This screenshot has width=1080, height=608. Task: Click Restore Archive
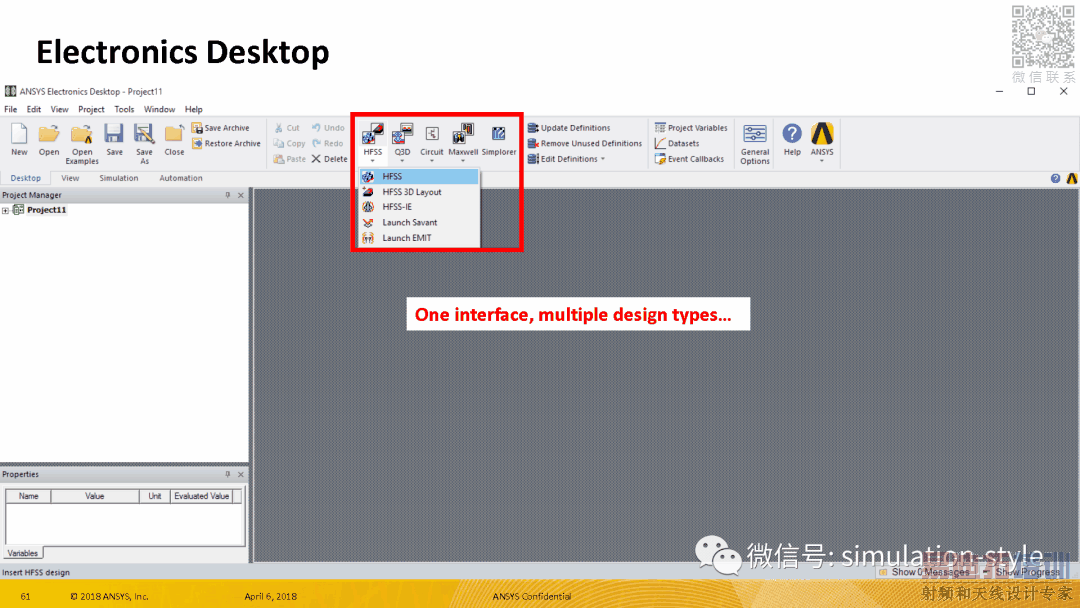pos(226,143)
